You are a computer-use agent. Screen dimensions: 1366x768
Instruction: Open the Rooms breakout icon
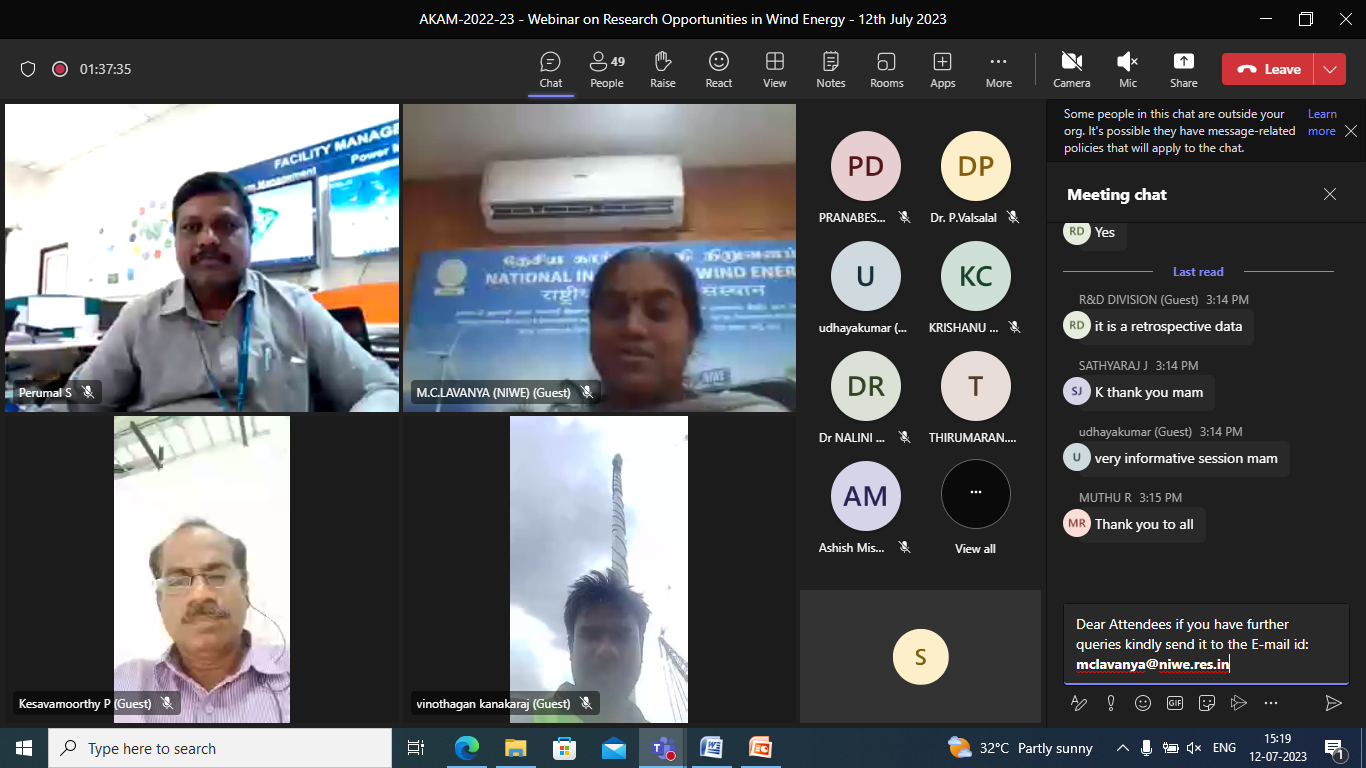(x=886, y=70)
